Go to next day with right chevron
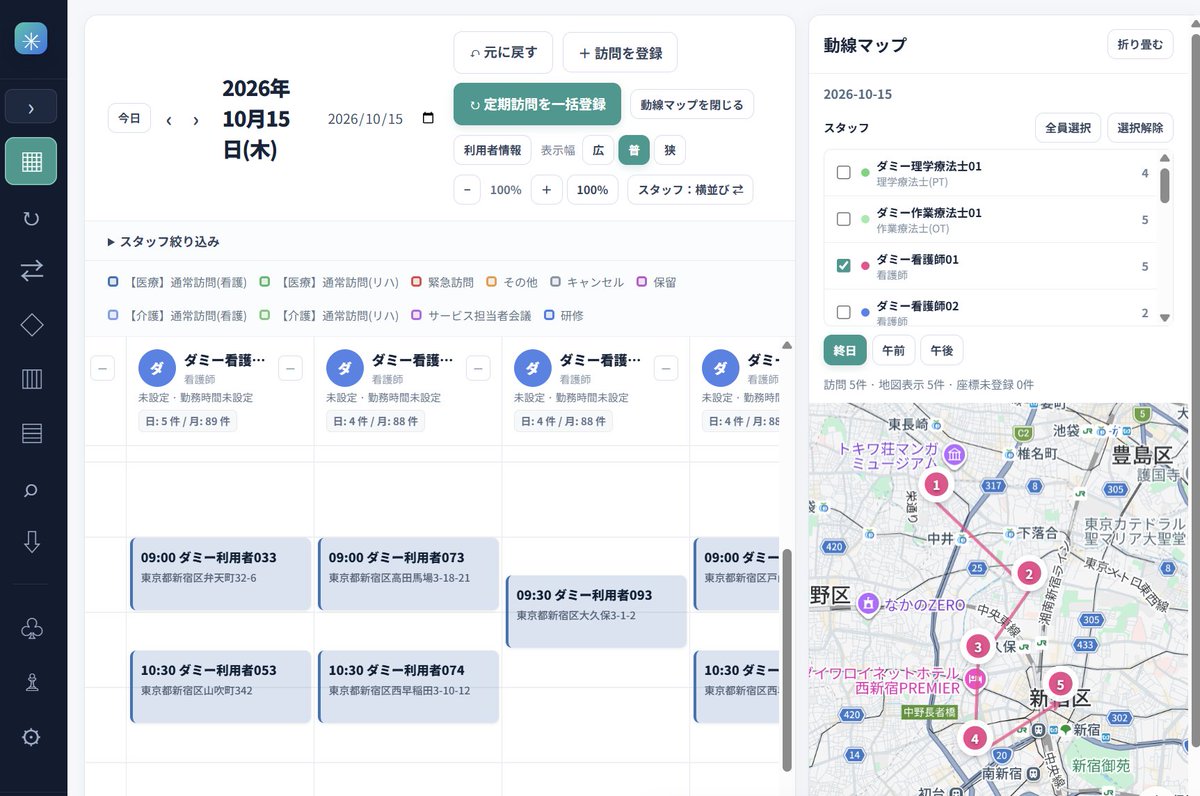The width and height of the screenshot is (1200, 796). [x=196, y=119]
